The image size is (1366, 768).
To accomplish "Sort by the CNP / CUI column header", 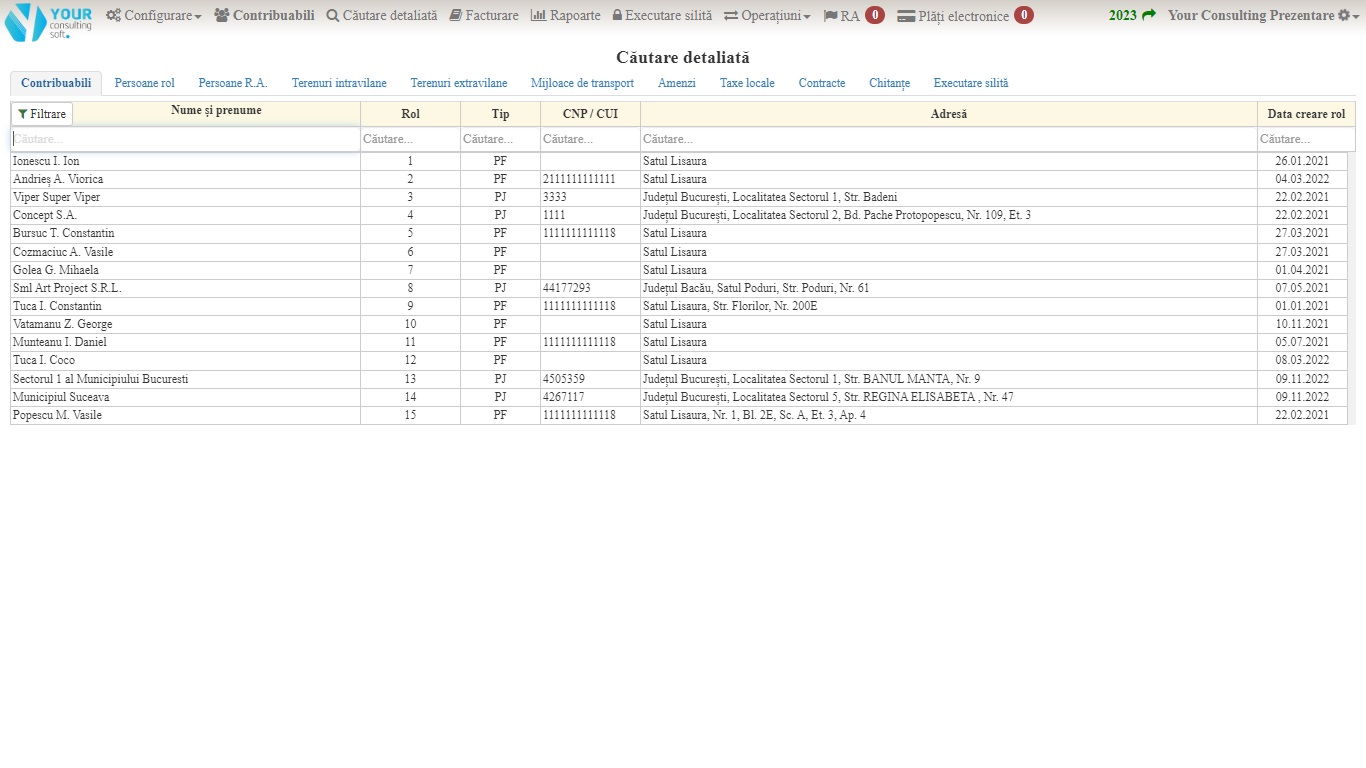I will (x=590, y=114).
